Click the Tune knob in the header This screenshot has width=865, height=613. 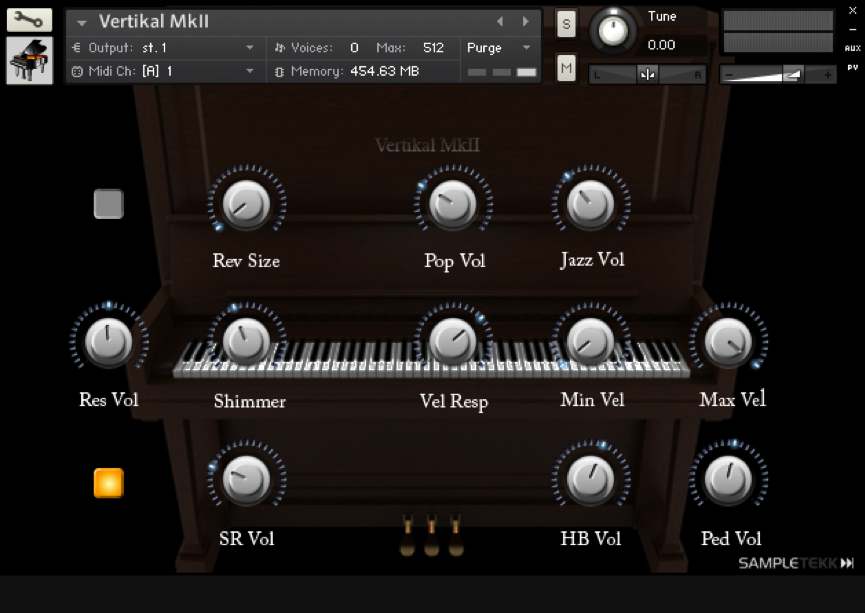point(613,30)
